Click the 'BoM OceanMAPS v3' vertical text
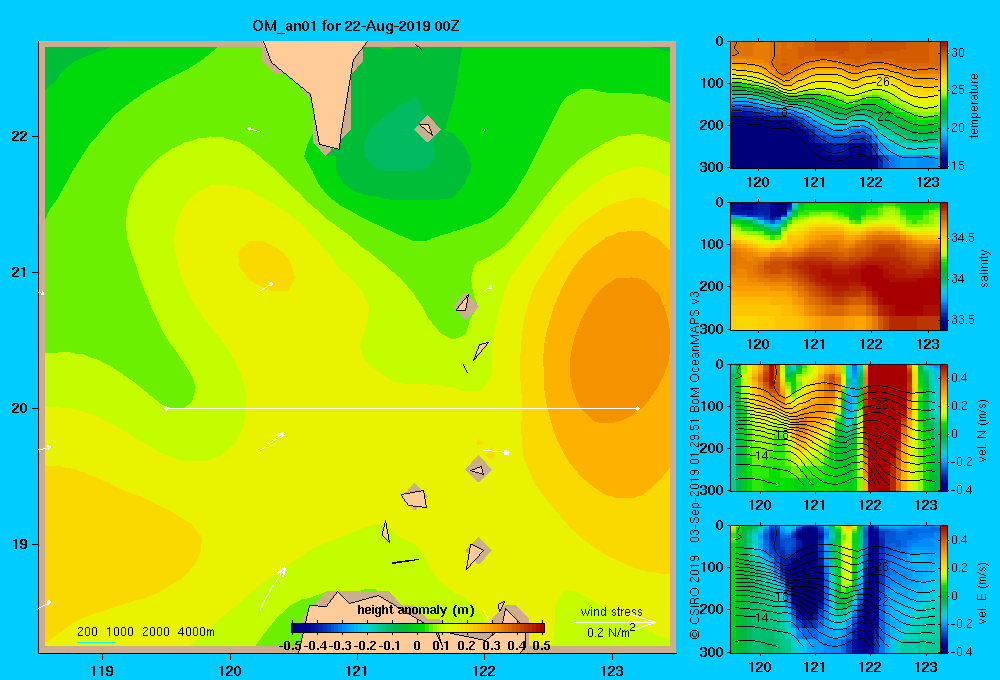 pyautogui.click(x=695, y=352)
